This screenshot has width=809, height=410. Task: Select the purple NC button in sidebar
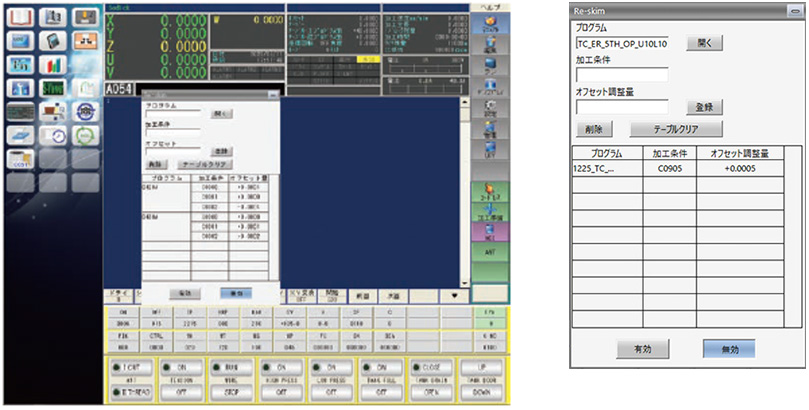[x=490, y=232]
